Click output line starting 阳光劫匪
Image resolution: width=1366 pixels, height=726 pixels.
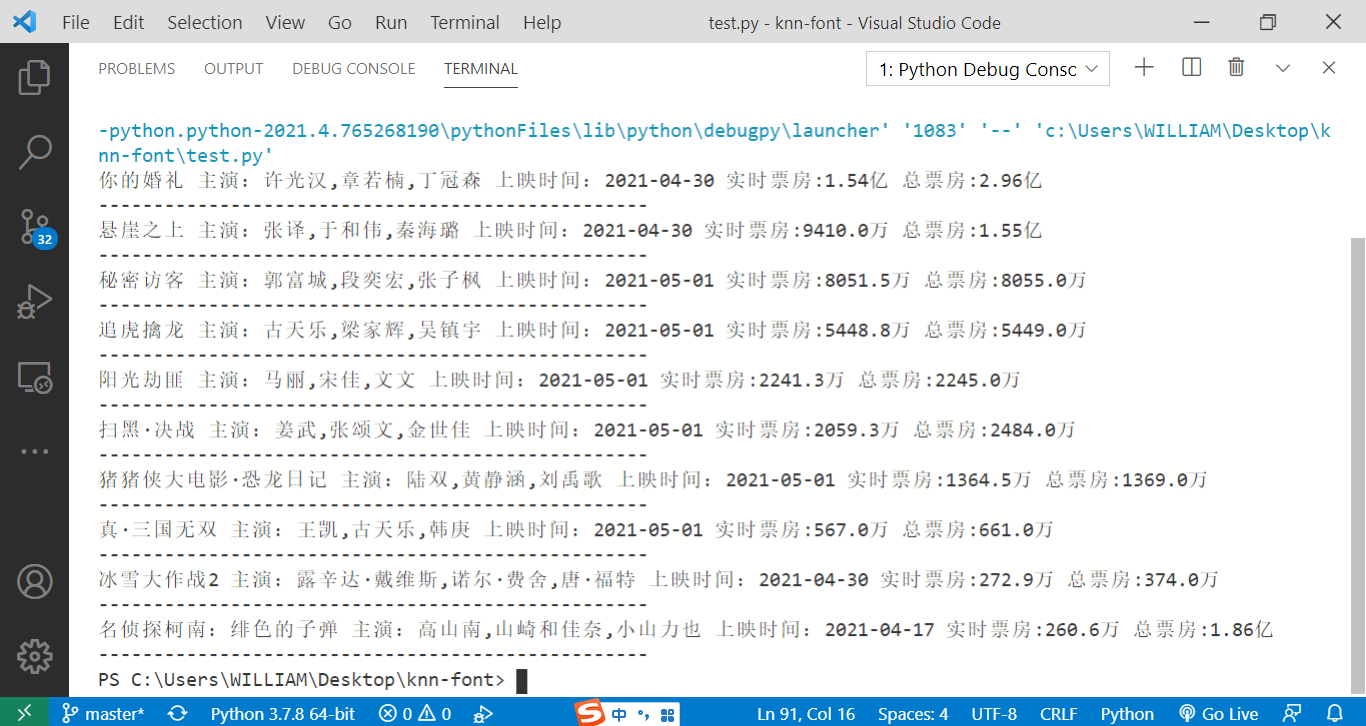pos(559,381)
